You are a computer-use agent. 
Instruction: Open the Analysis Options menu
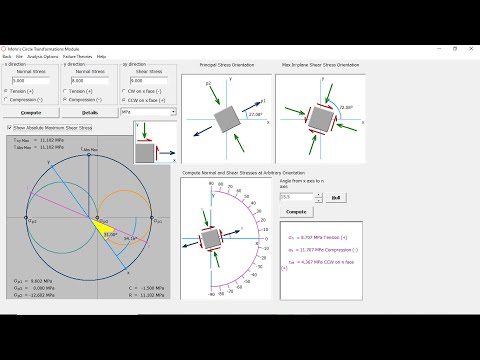(43, 57)
